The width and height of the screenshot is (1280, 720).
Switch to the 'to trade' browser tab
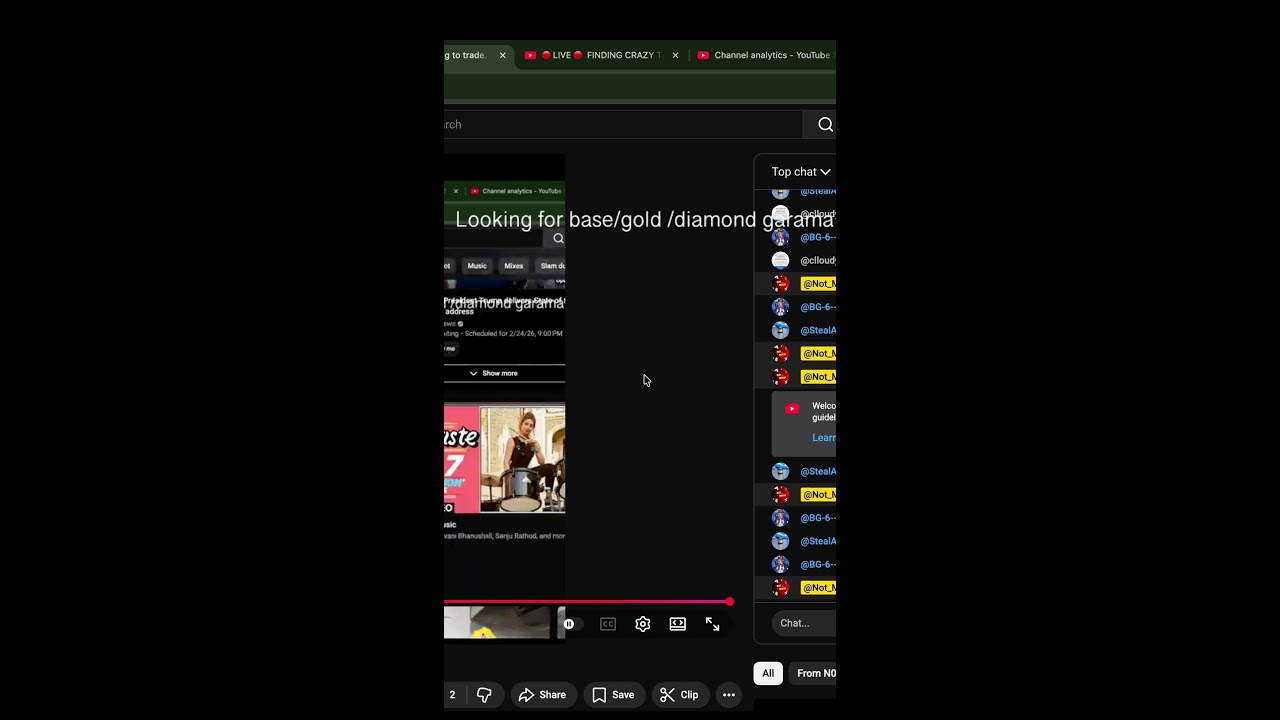477,55
